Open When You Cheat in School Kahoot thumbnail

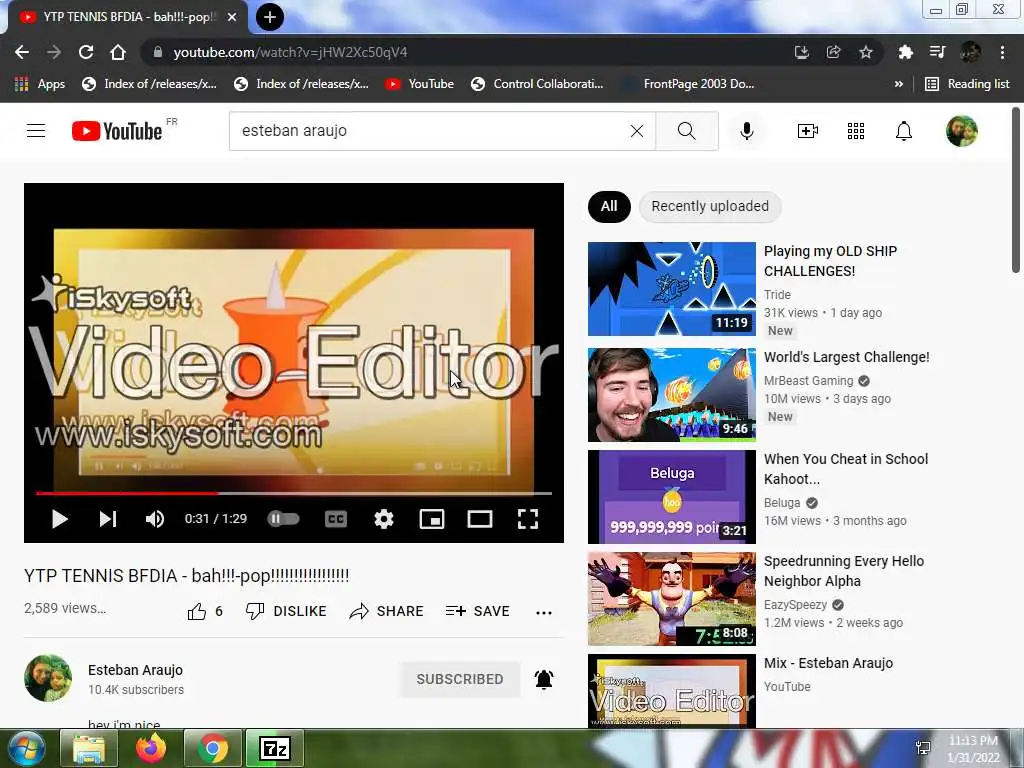[671, 496]
